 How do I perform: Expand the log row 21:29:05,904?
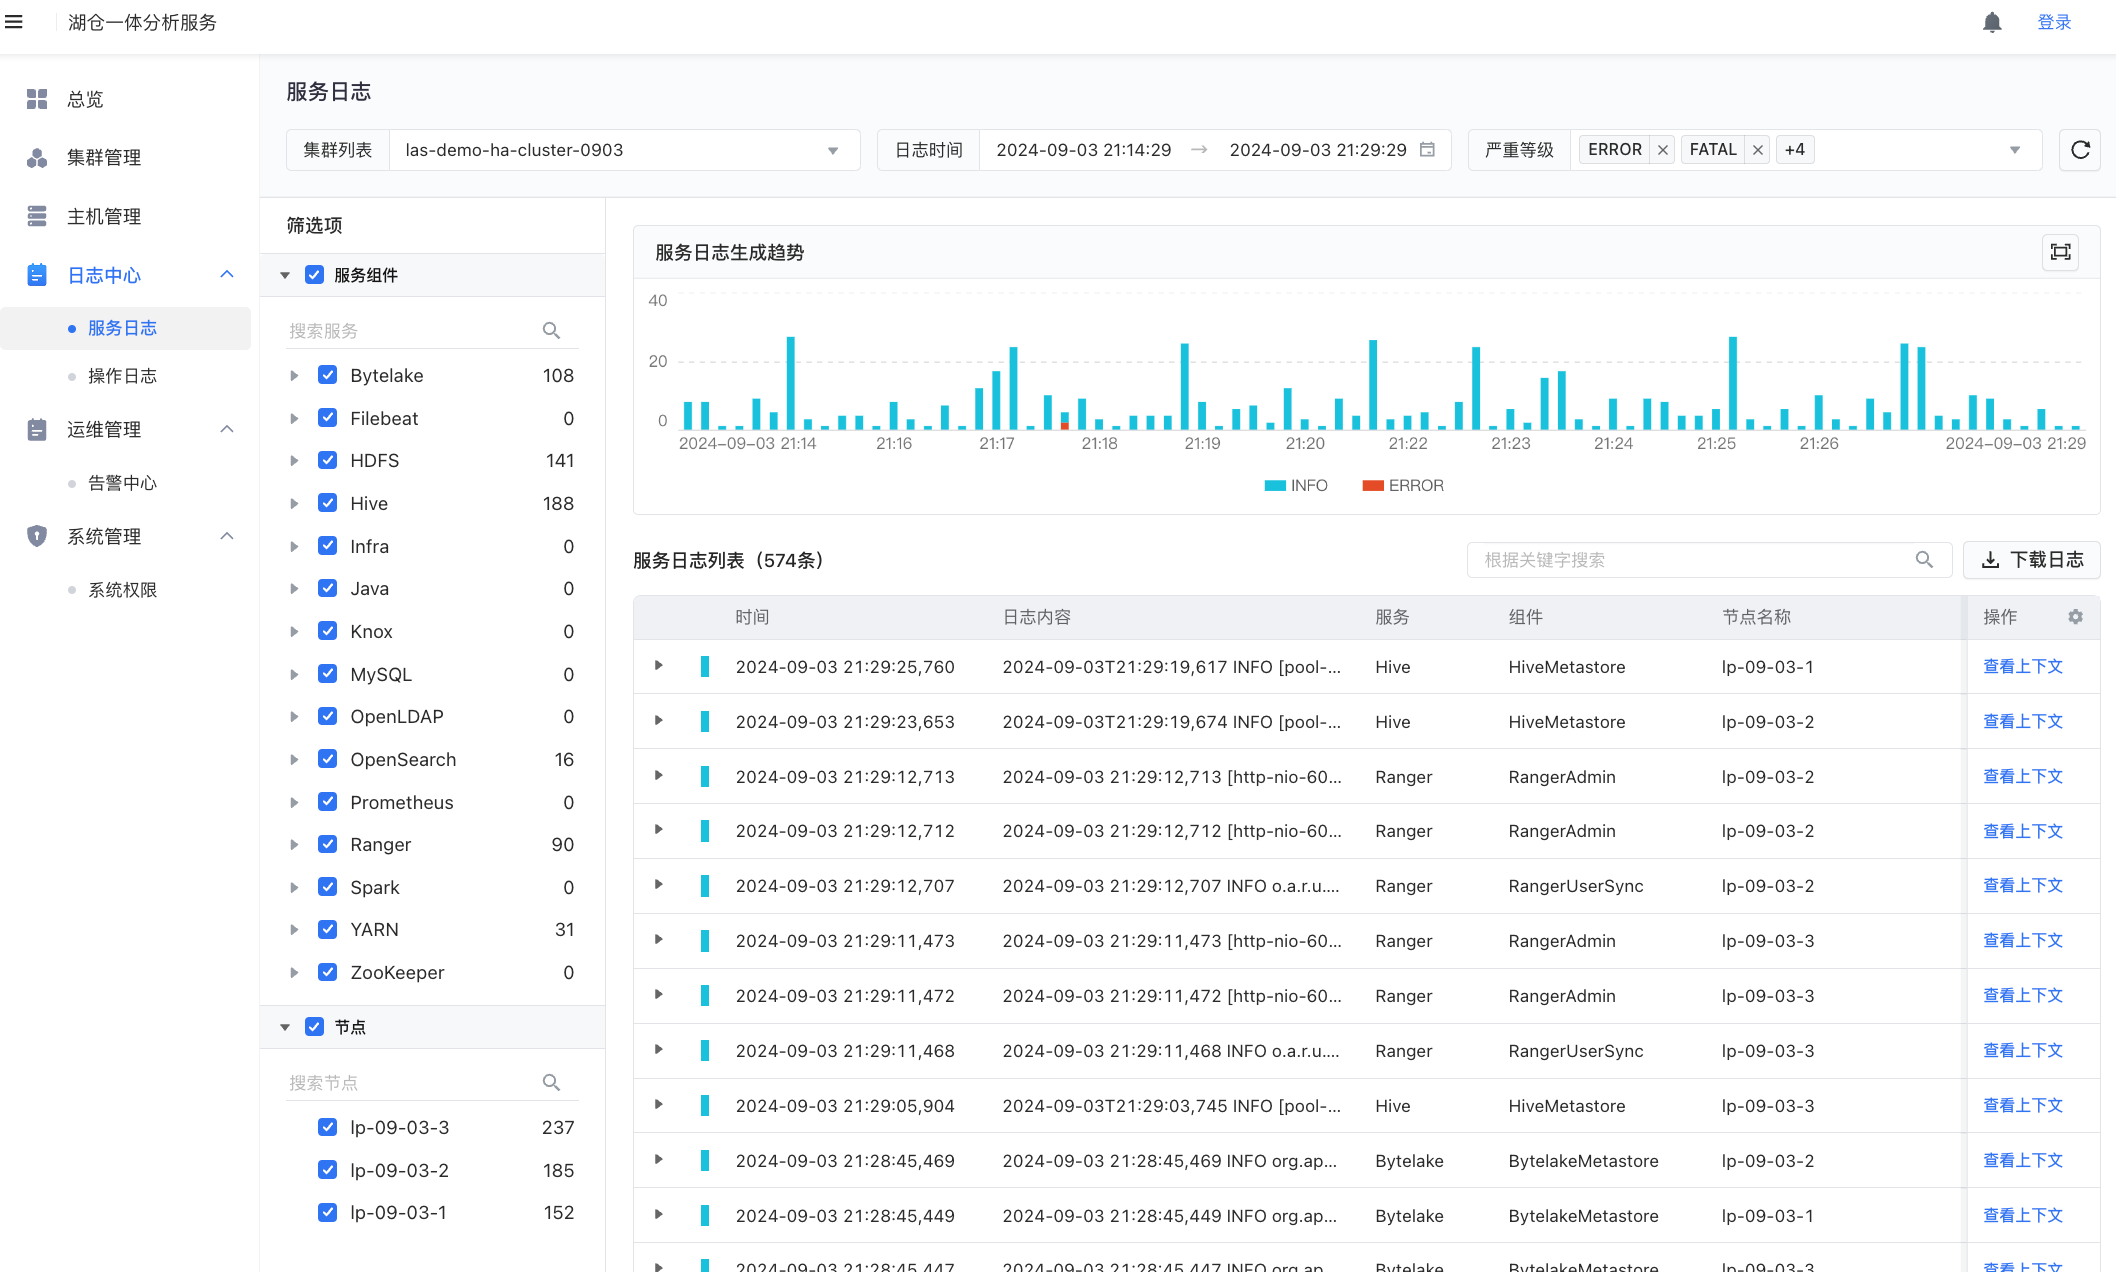659,1105
